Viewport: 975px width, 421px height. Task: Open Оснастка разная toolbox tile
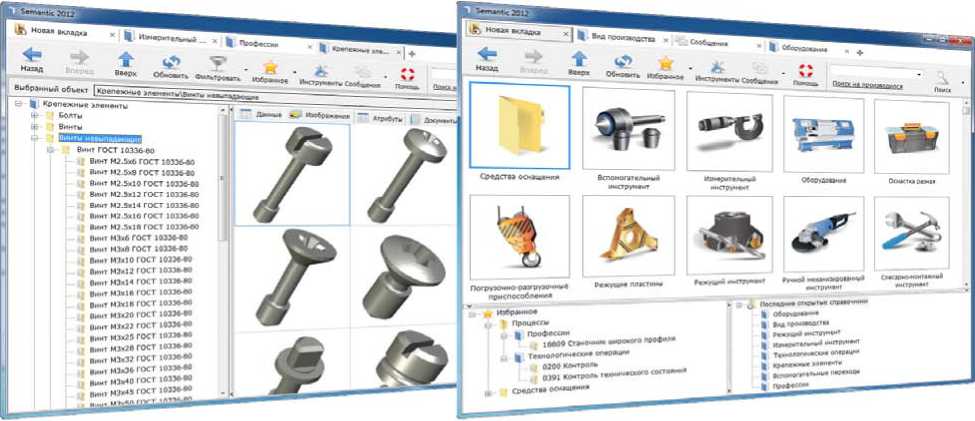click(912, 137)
